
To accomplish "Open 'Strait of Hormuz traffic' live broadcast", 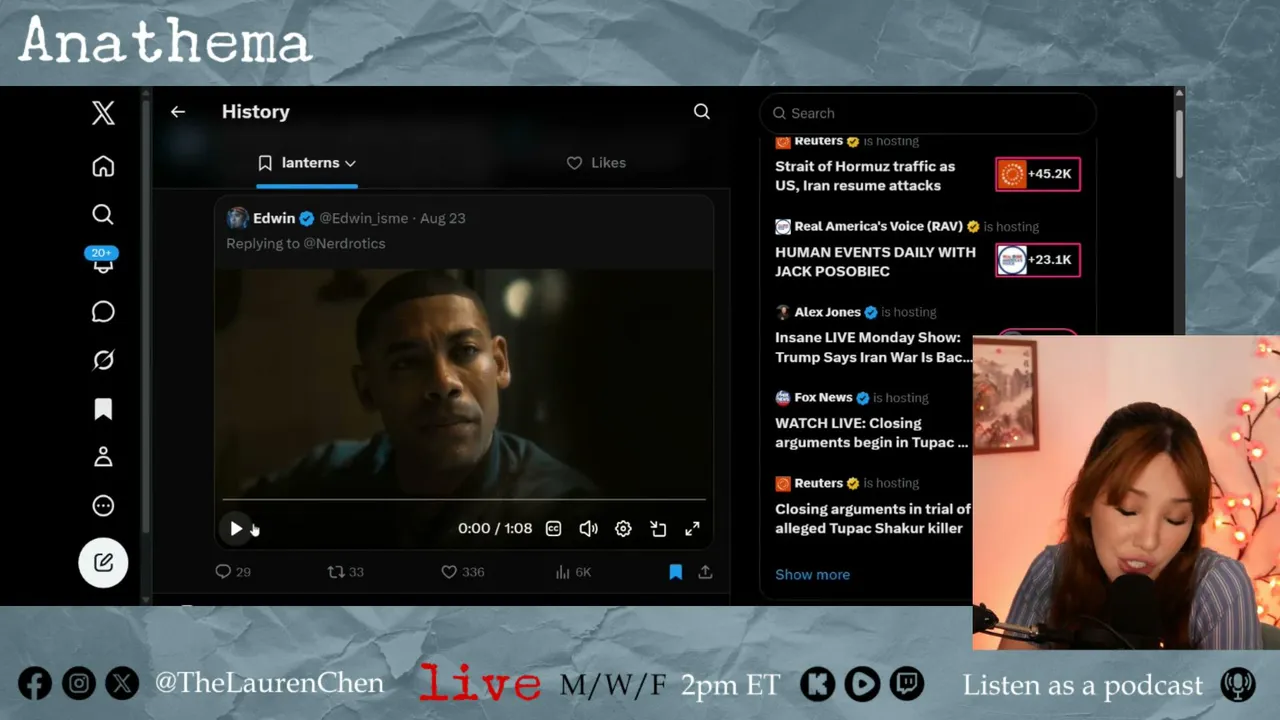I will click(865, 176).
